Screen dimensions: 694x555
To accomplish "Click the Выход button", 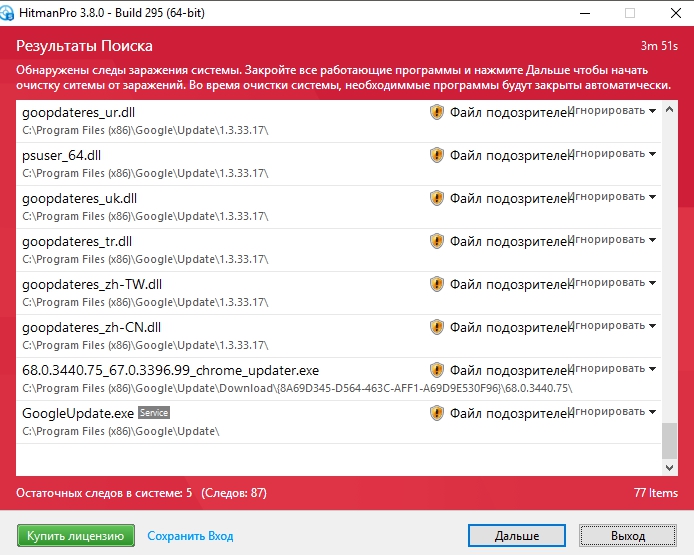I will (x=628, y=536).
